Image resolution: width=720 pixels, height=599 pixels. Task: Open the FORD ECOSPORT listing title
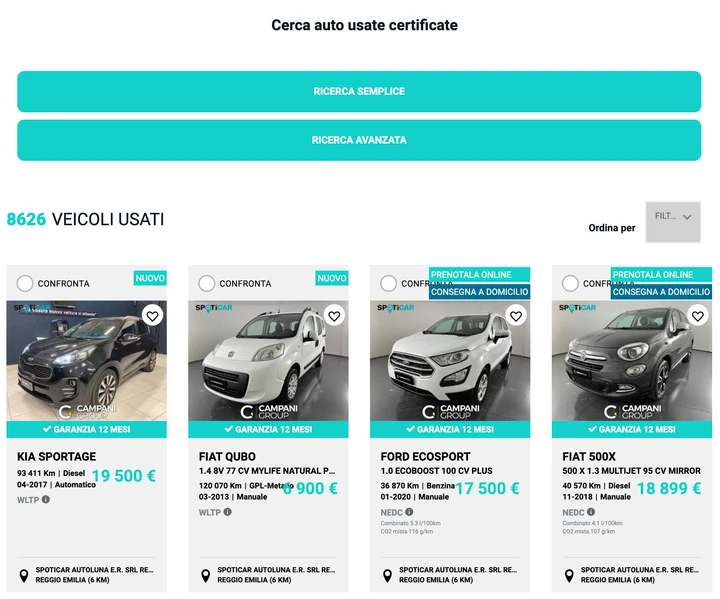coord(425,457)
